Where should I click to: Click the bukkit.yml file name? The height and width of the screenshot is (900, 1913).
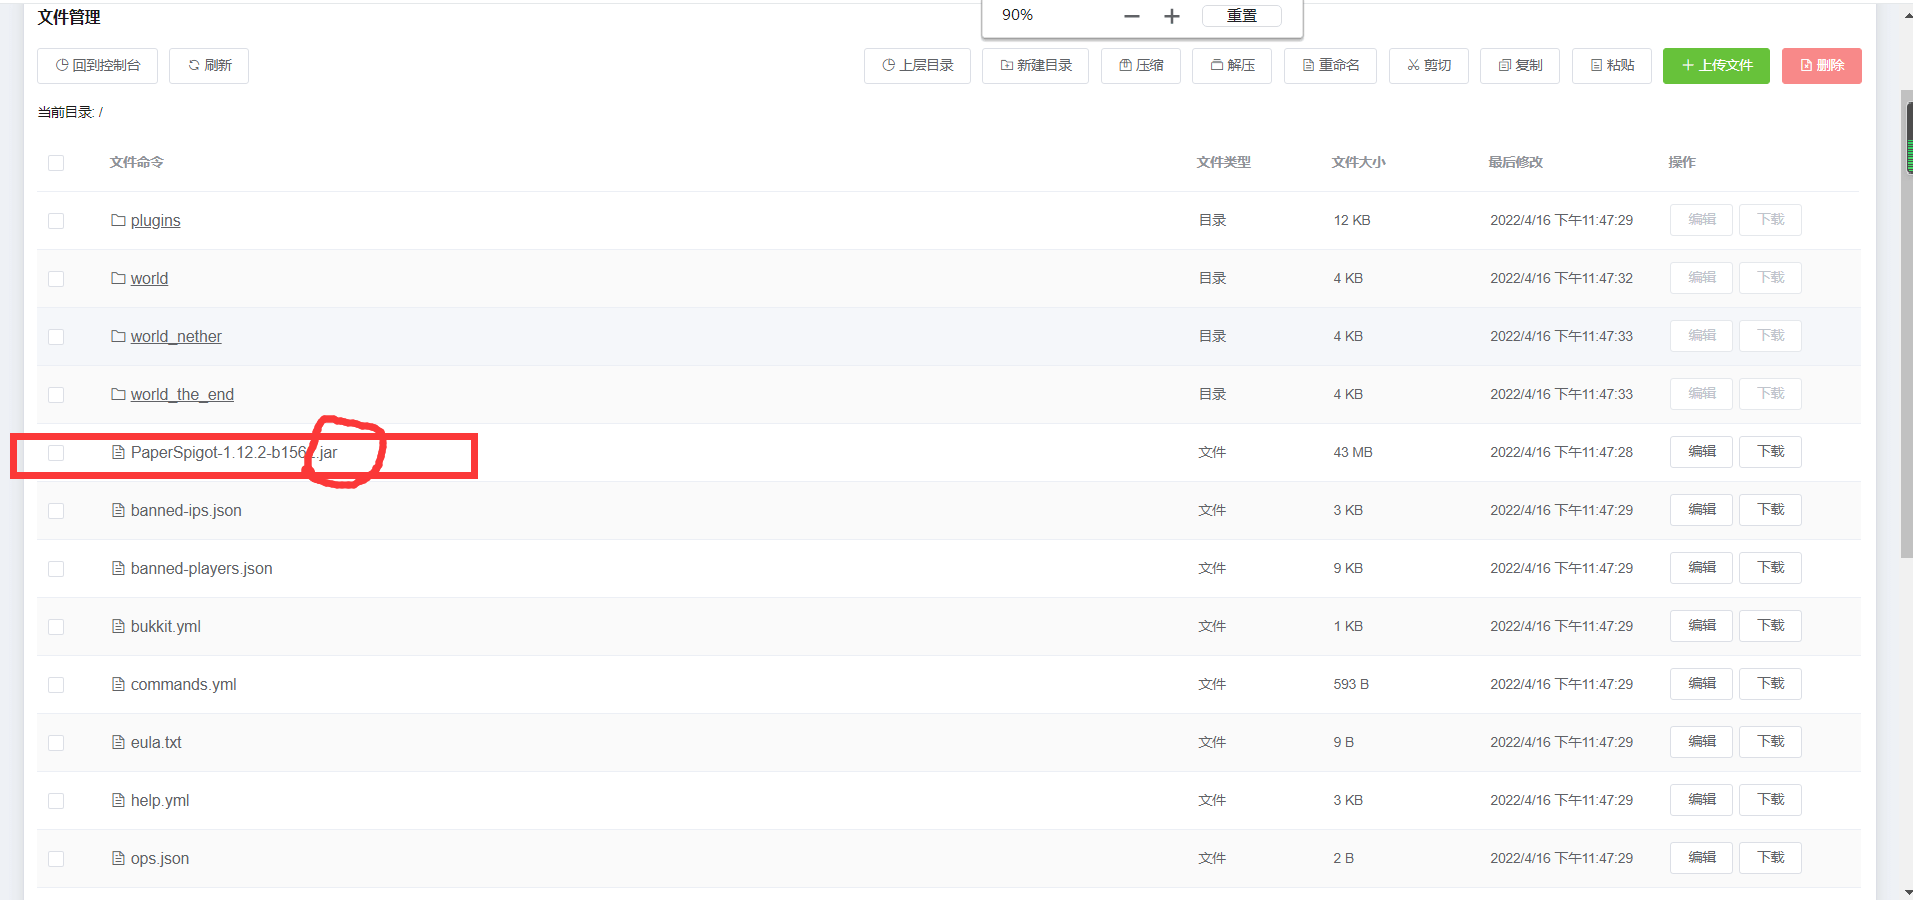click(x=165, y=627)
